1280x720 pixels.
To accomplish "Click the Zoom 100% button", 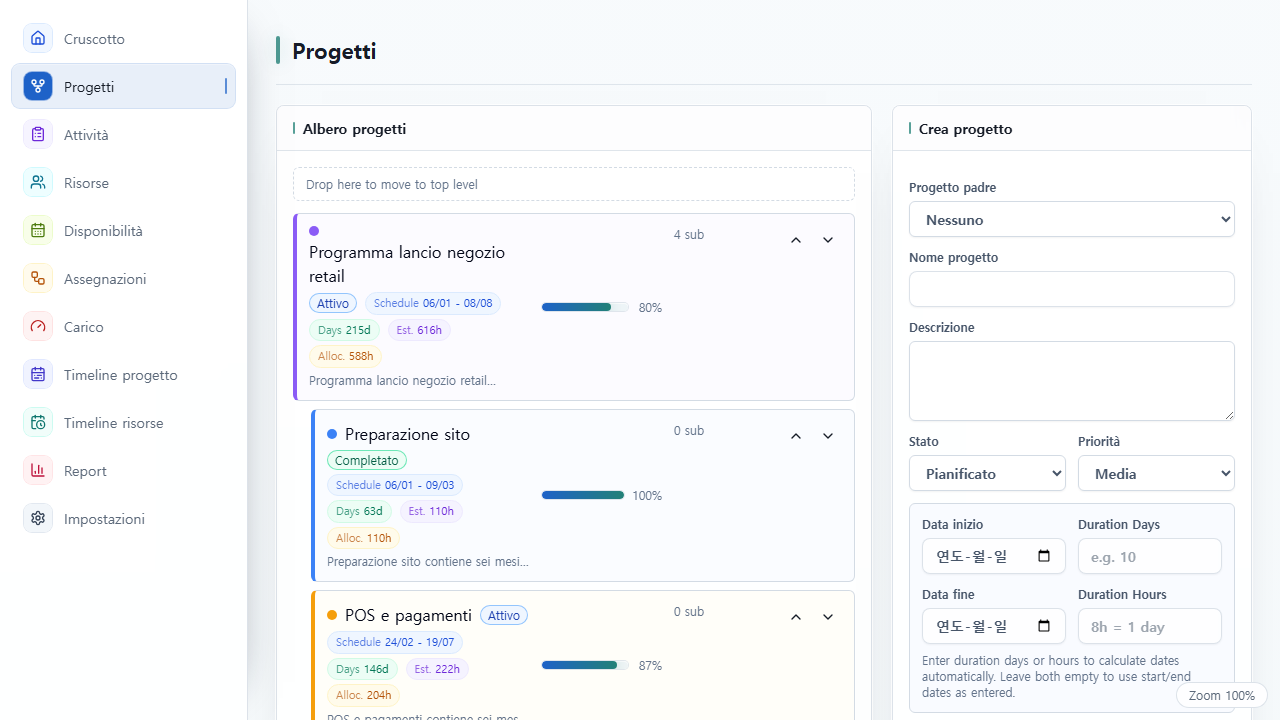I will pos(1222,695).
